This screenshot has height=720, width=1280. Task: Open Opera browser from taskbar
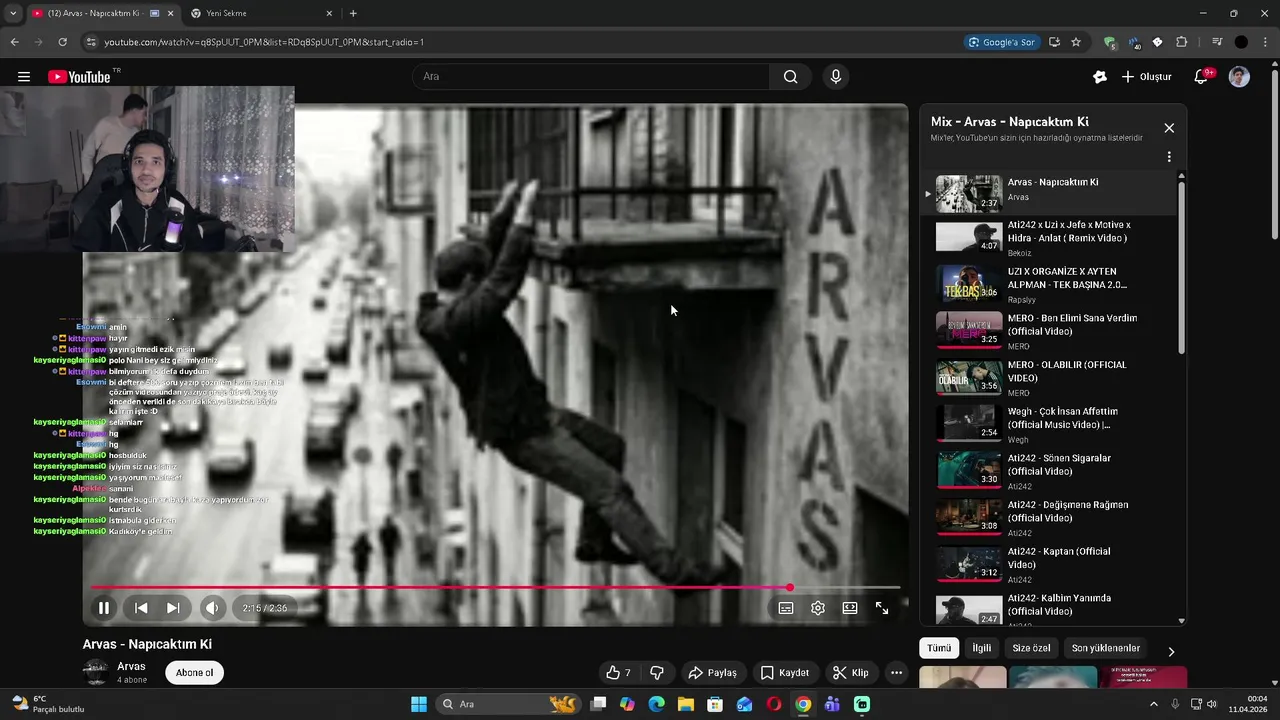[774, 704]
